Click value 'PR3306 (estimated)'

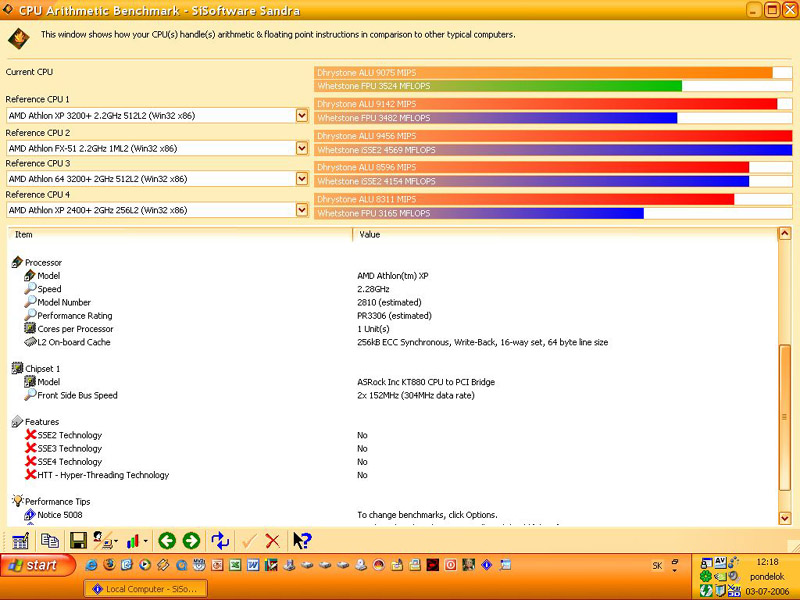tap(394, 315)
